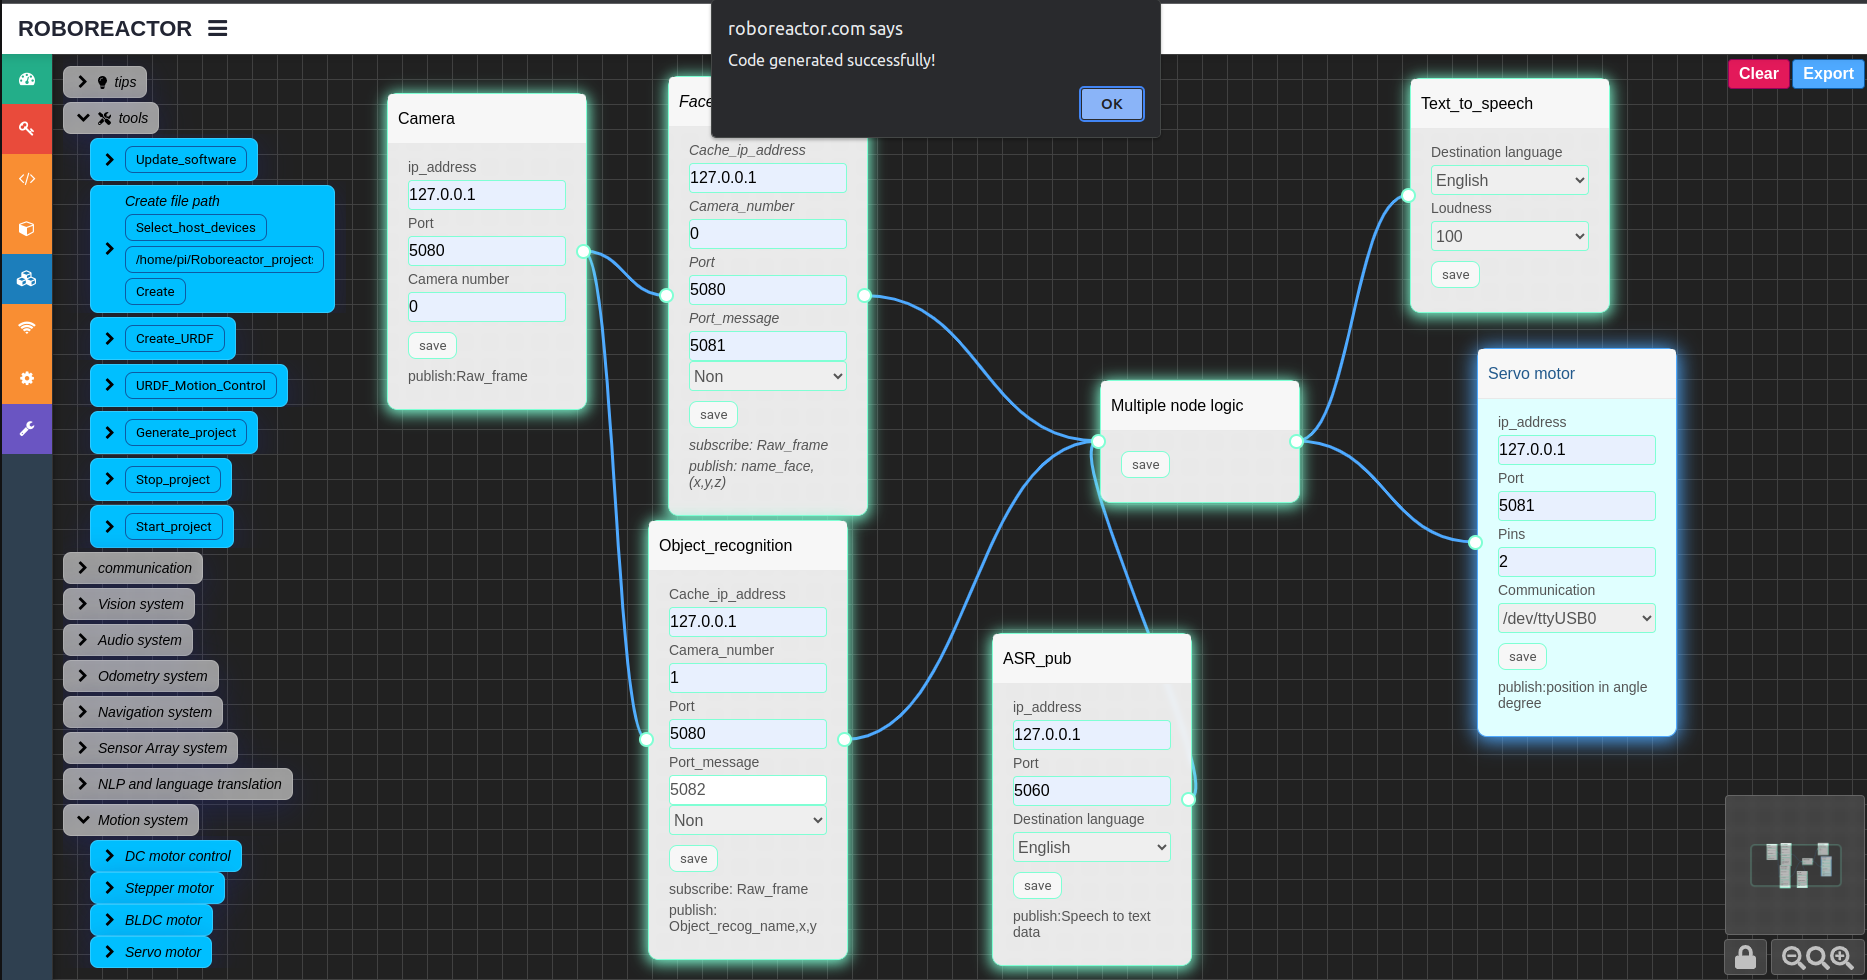Click the lightbulb icon in tips

(102, 82)
